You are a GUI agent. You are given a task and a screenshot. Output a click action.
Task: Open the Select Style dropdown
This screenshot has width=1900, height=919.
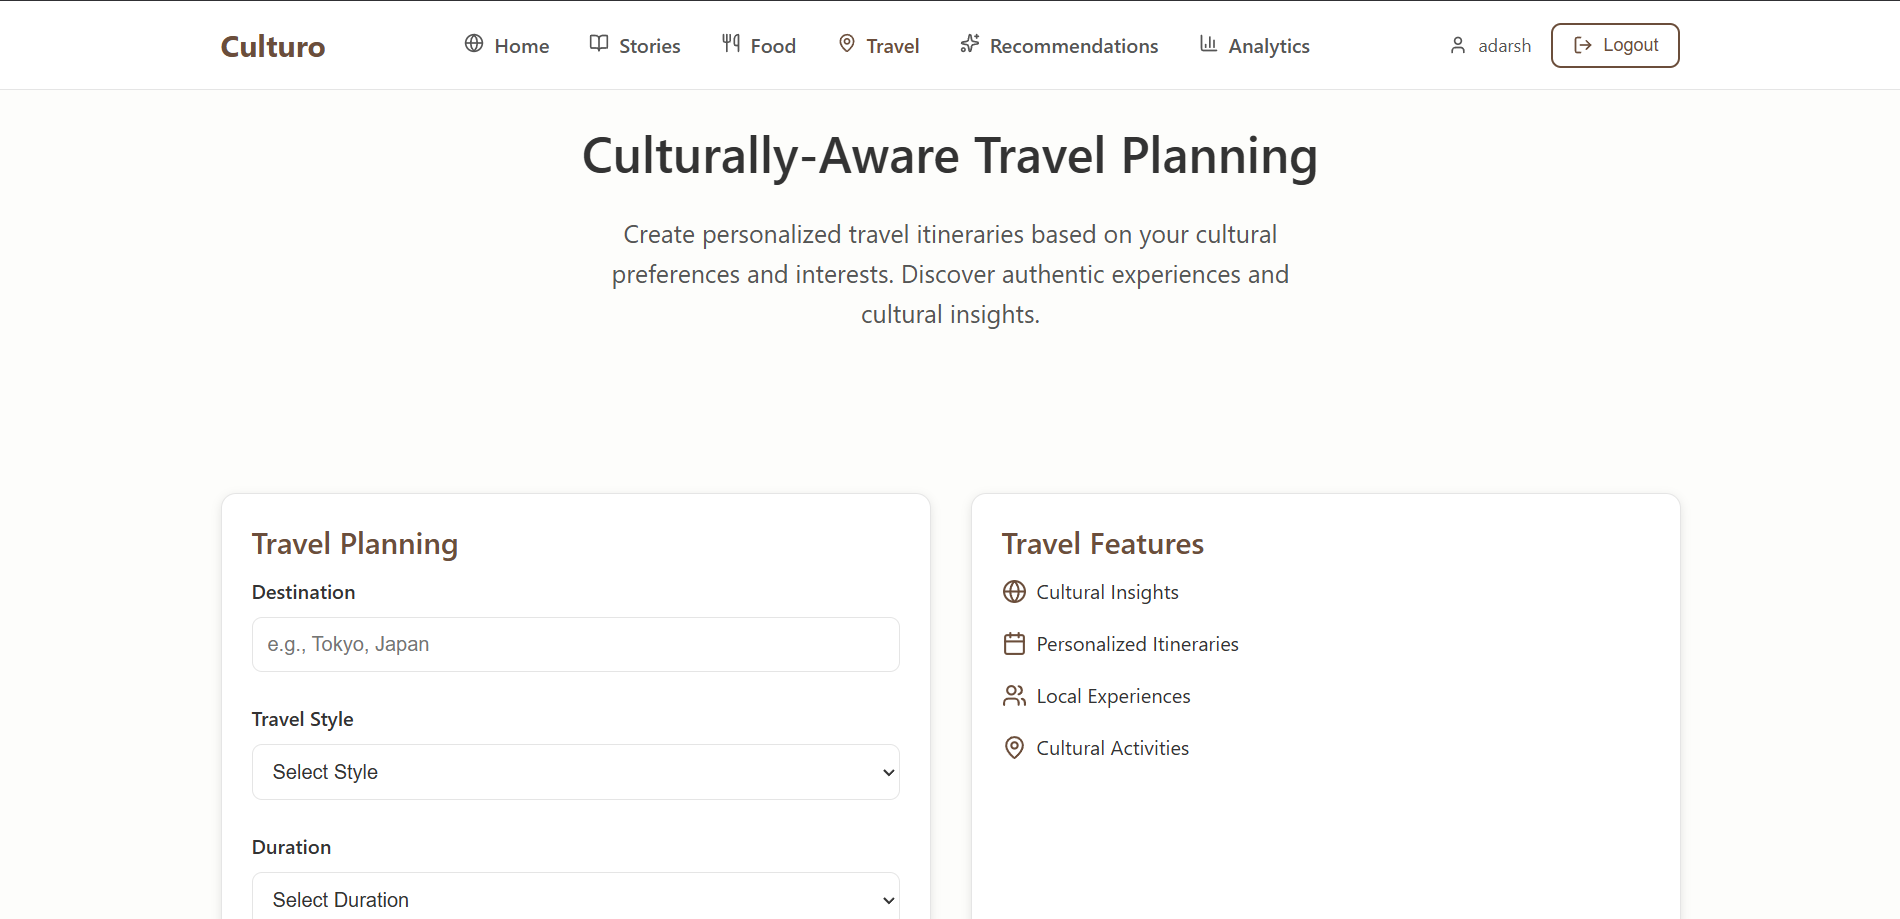point(575,772)
